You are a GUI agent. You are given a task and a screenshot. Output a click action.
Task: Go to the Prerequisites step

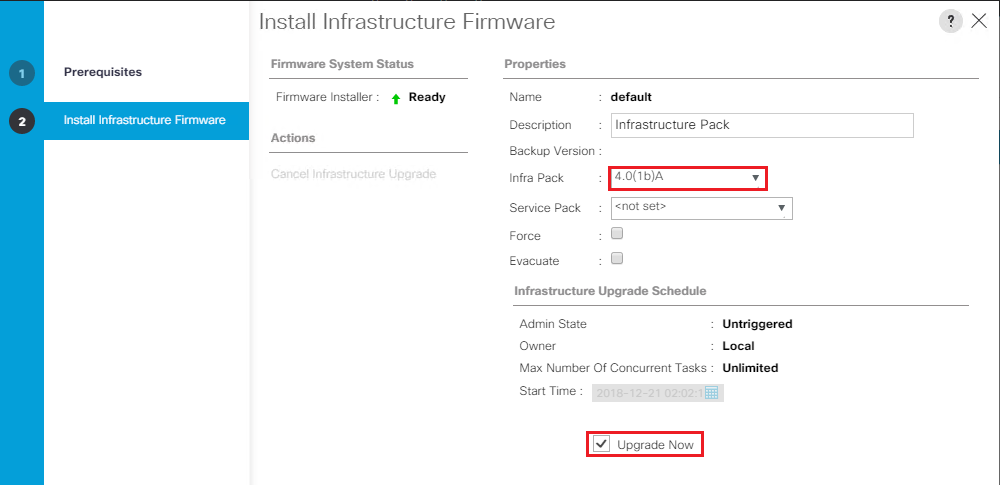[x=103, y=72]
